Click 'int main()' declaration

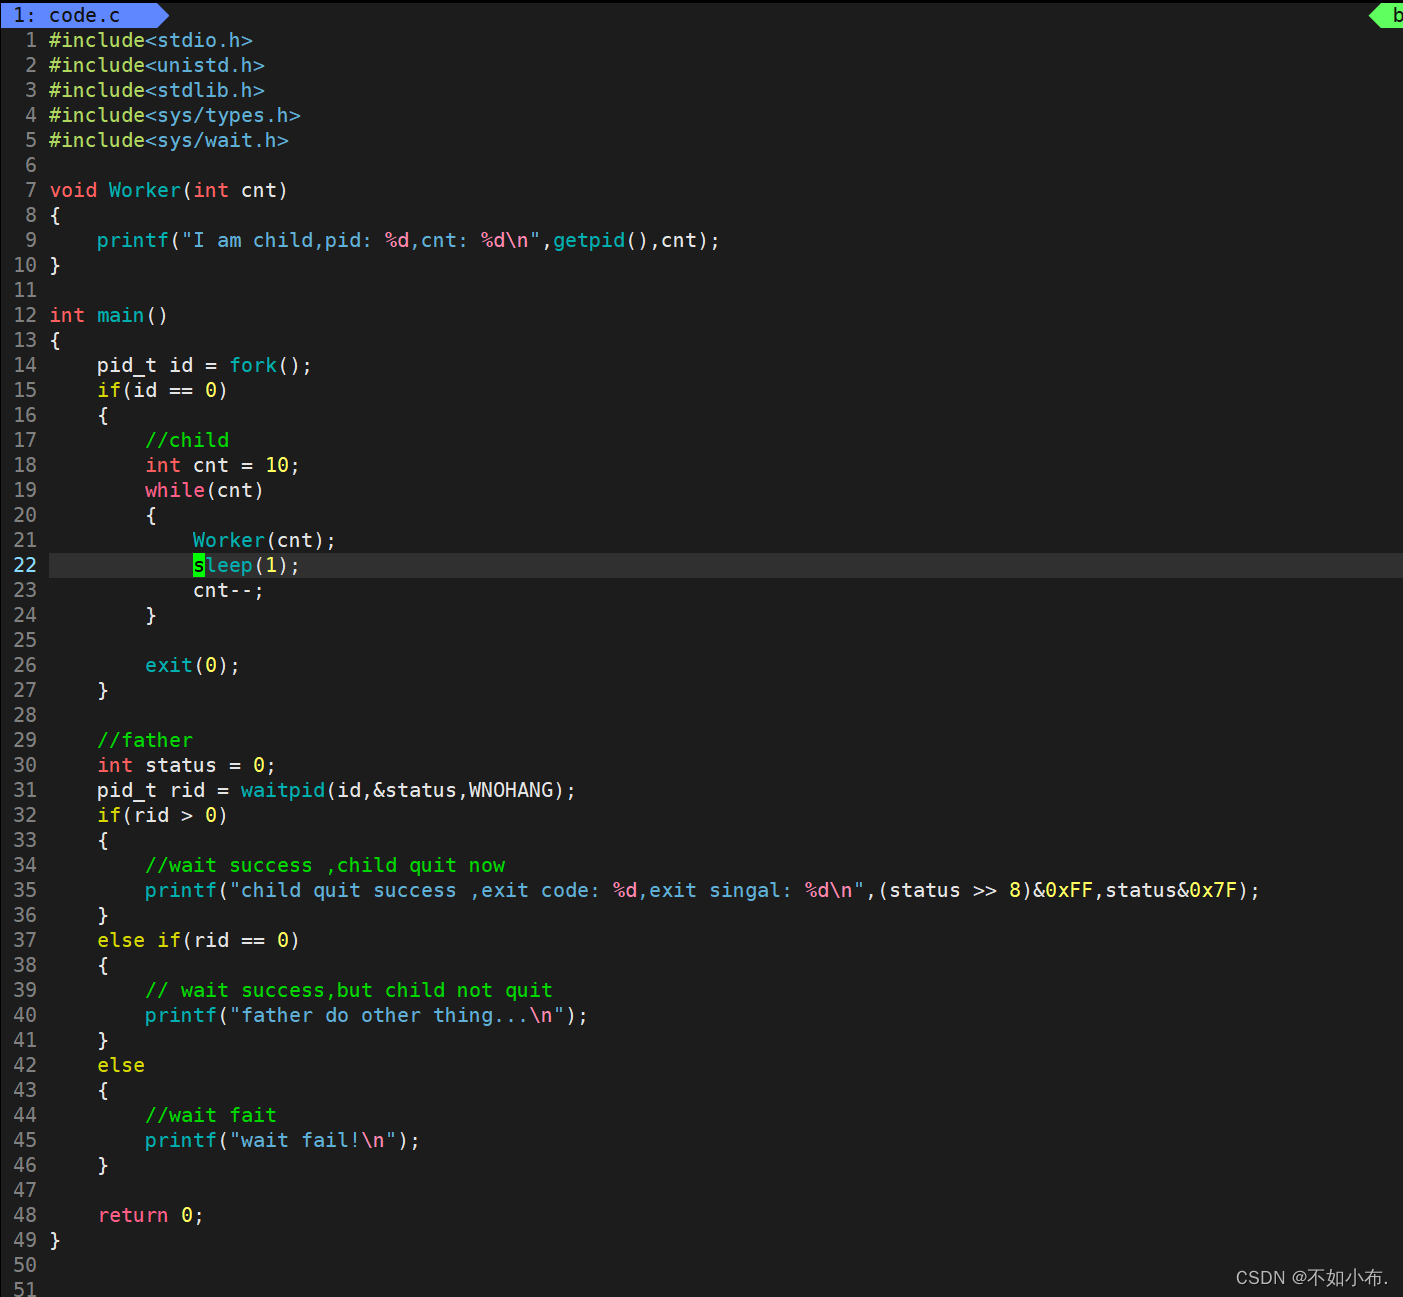[x=109, y=315]
